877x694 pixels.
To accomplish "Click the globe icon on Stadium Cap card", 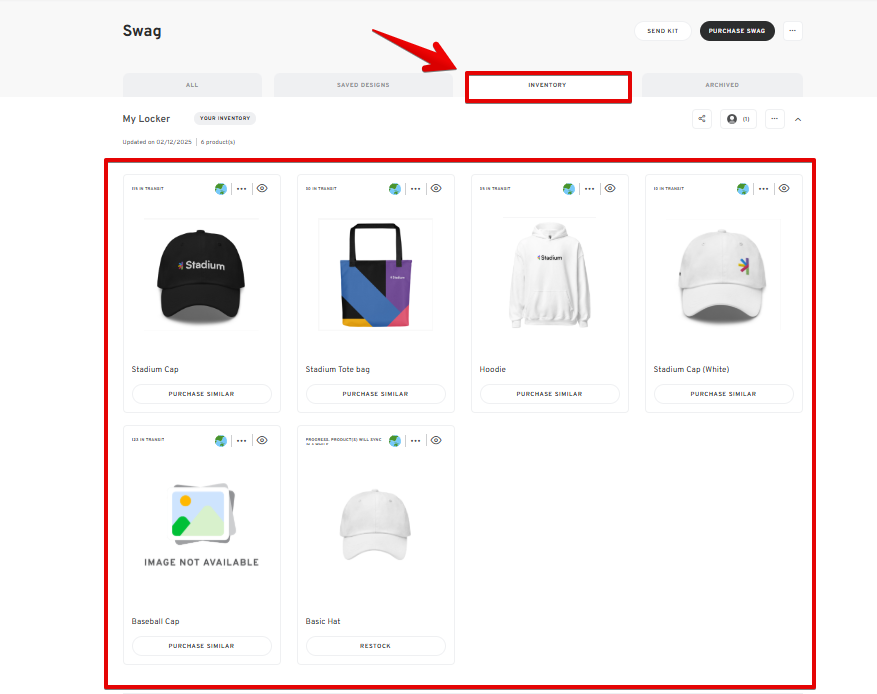I will (x=221, y=189).
